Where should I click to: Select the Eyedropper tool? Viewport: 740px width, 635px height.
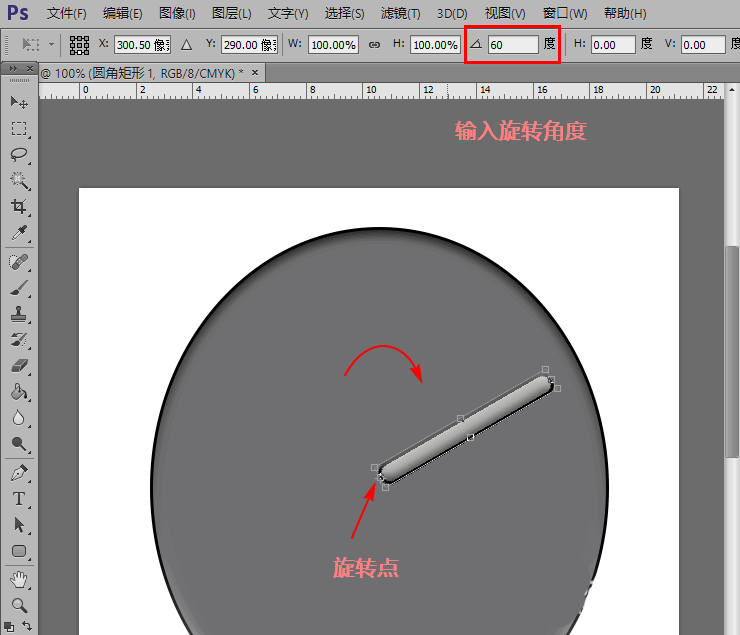(x=19, y=233)
